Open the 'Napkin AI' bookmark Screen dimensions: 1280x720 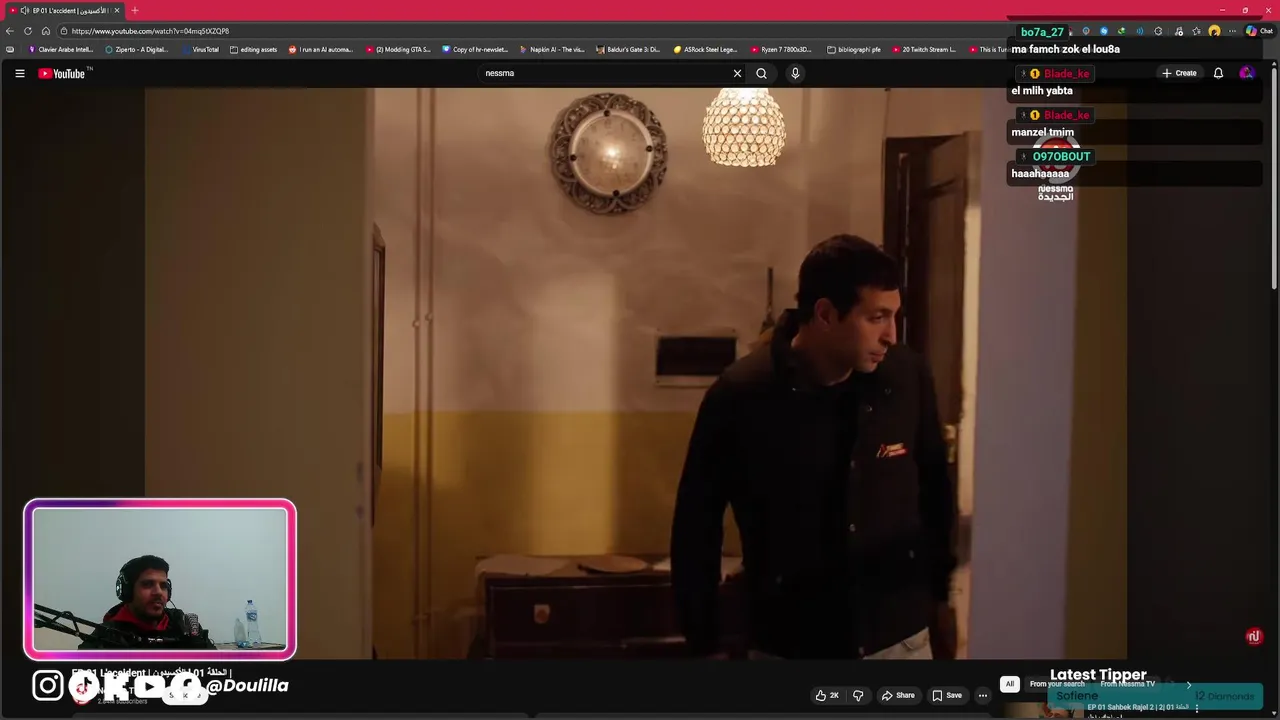(x=552, y=49)
